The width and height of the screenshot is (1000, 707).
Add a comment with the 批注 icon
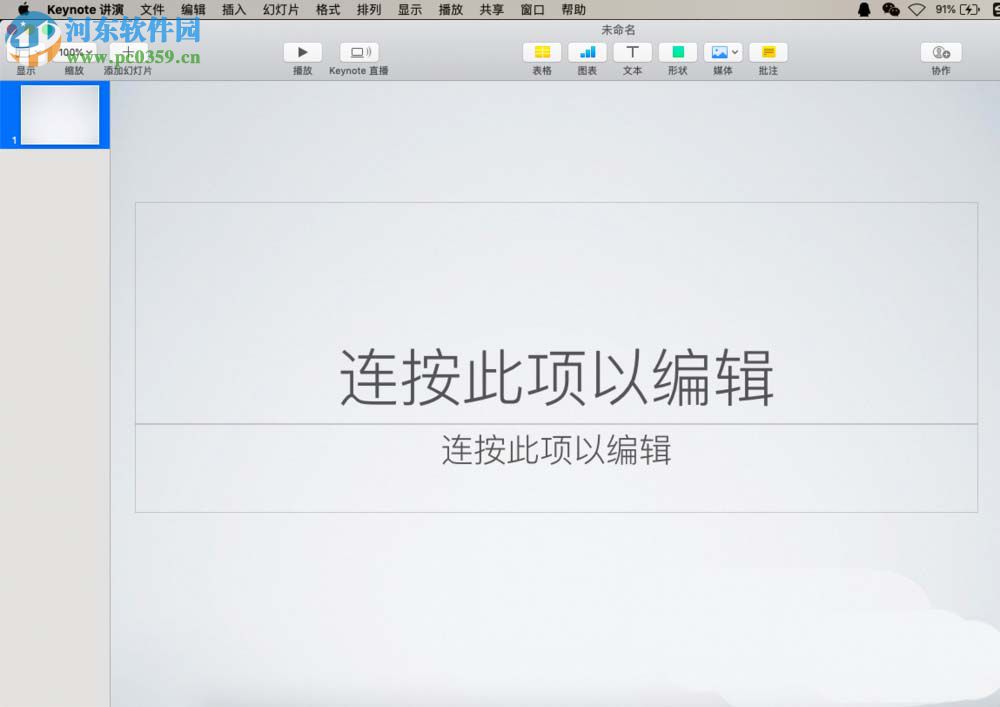767,52
